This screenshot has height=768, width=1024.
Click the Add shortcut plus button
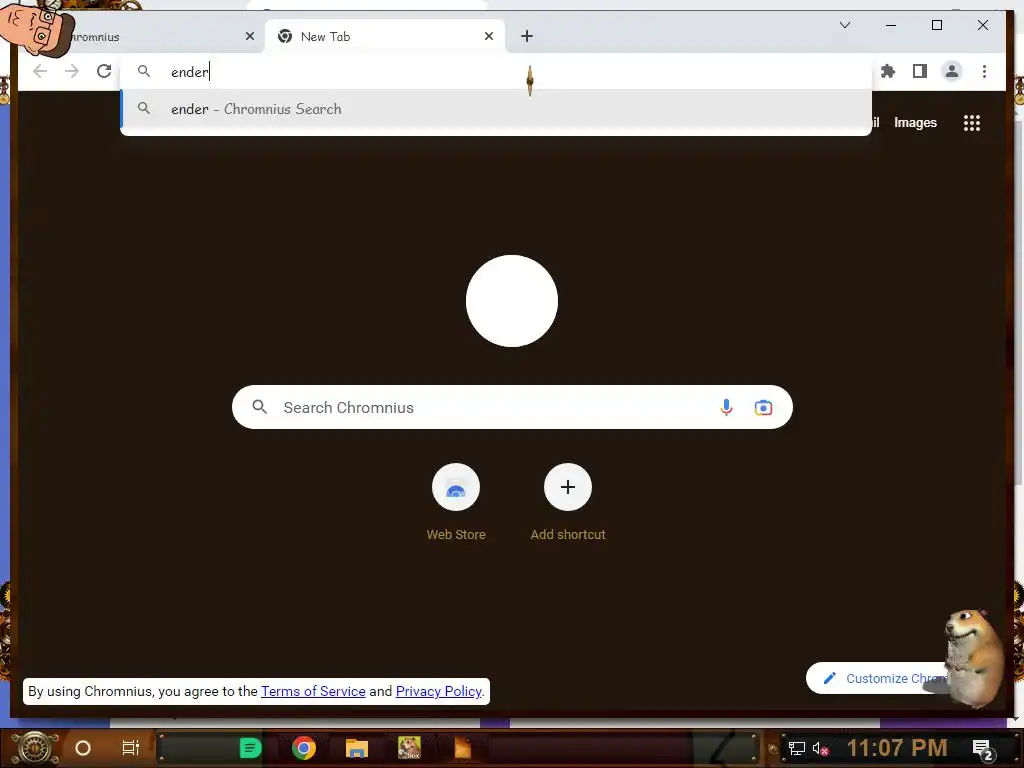pyautogui.click(x=568, y=487)
